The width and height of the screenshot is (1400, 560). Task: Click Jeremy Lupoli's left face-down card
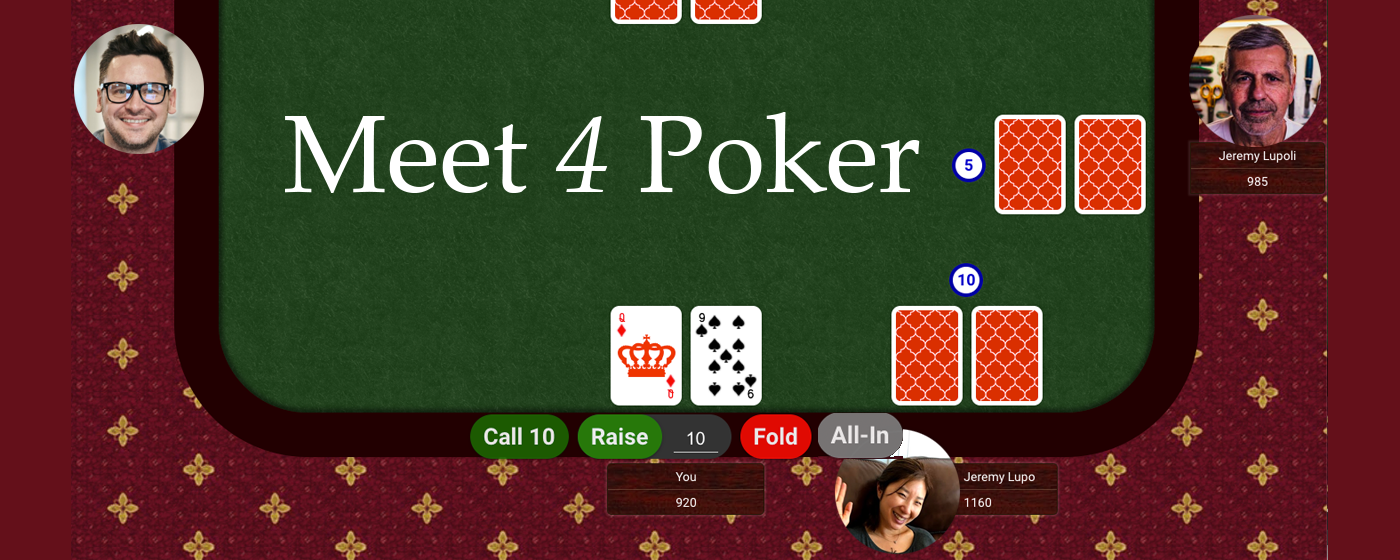1030,165
